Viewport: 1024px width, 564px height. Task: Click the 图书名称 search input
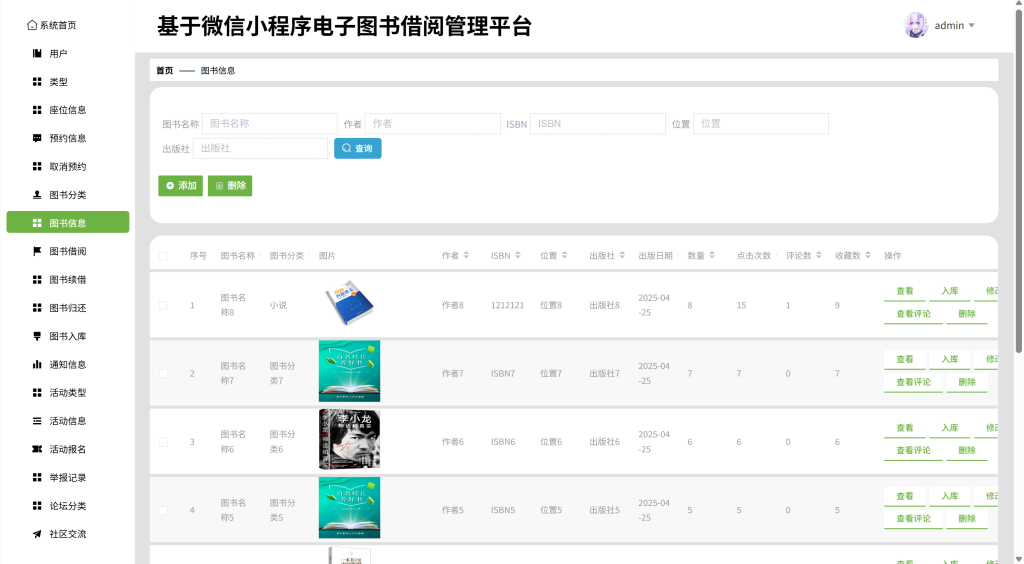tap(270, 123)
